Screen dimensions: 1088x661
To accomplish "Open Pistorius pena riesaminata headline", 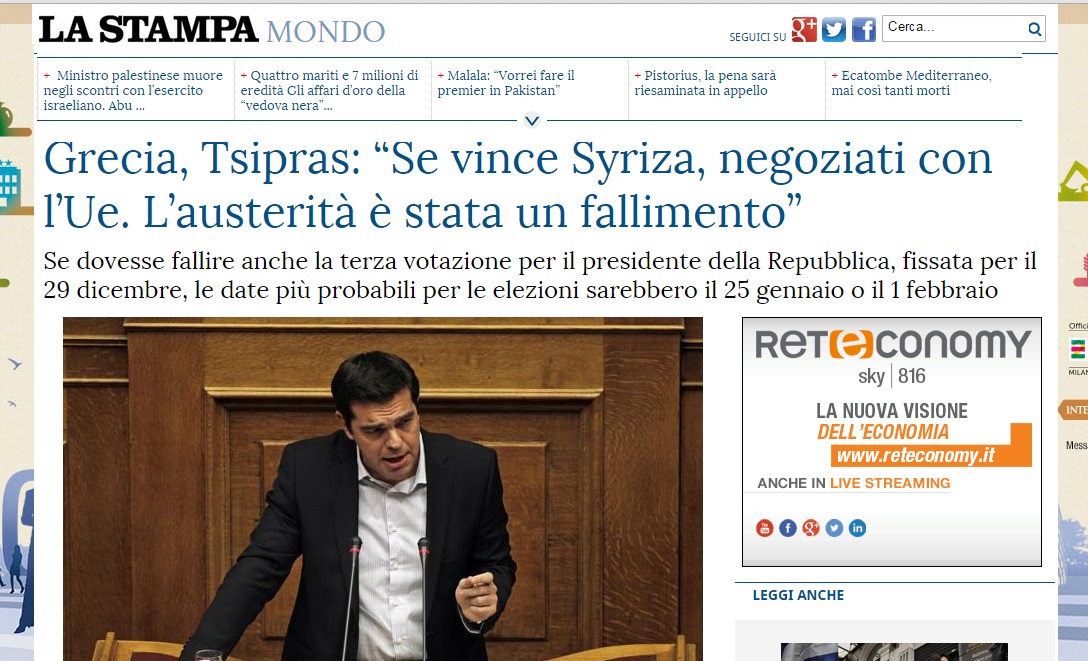I will (x=705, y=83).
